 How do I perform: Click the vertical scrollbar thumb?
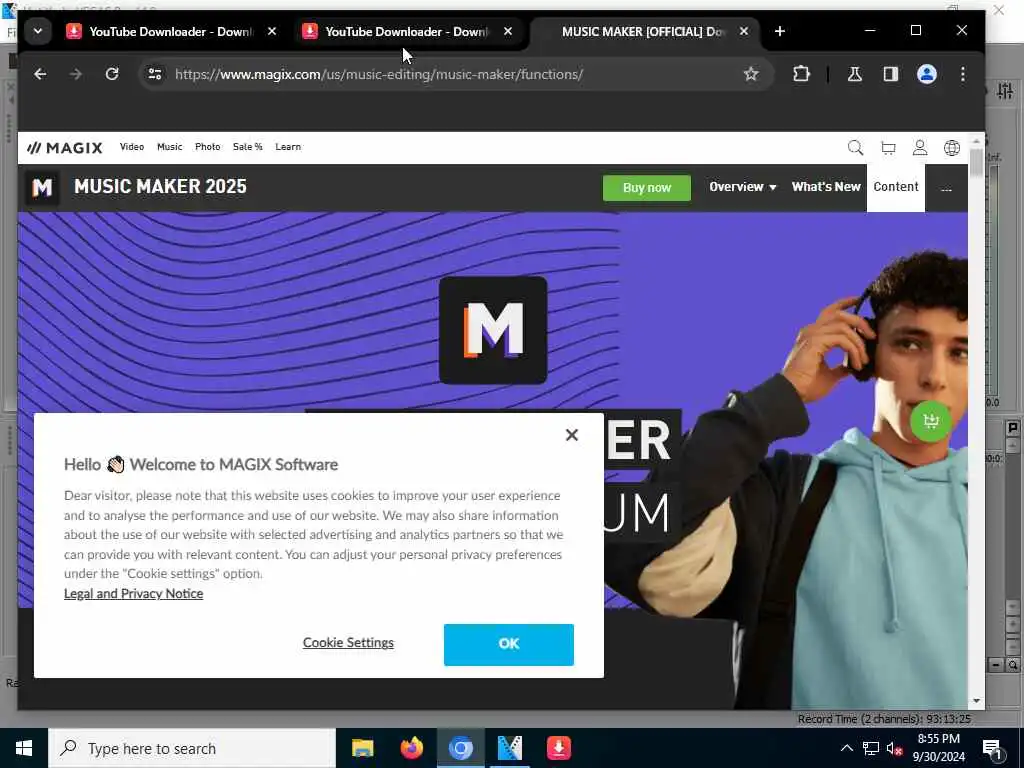point(976,163)
